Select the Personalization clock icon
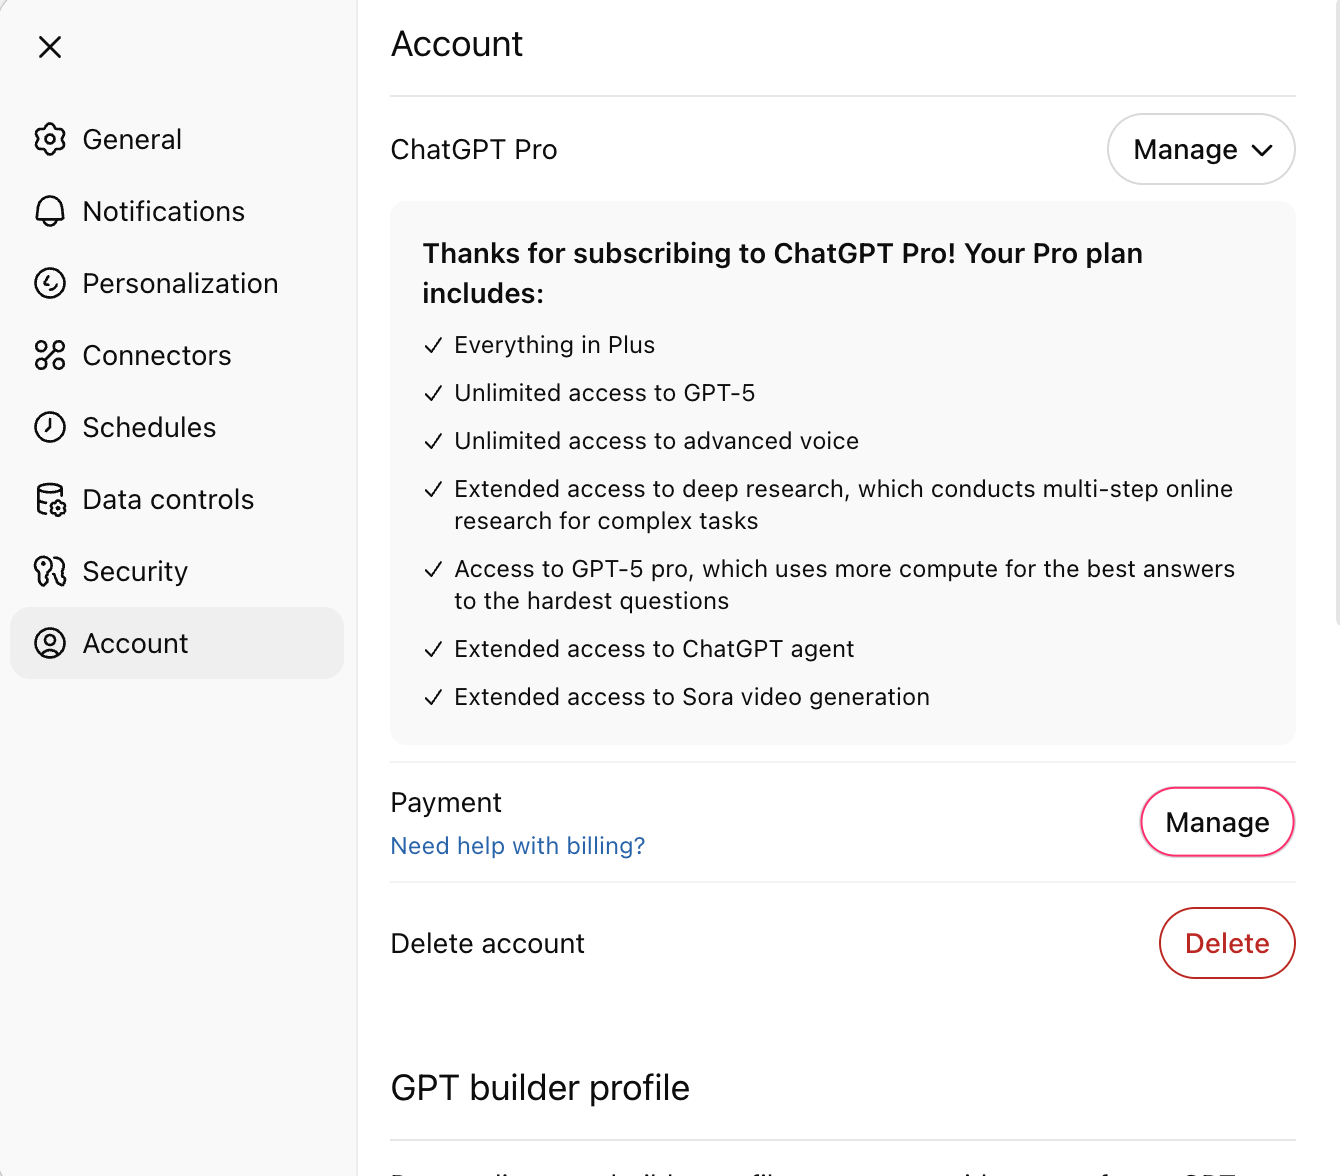The height and width of the screenshot is (1176, 1340). click(49, 283)
